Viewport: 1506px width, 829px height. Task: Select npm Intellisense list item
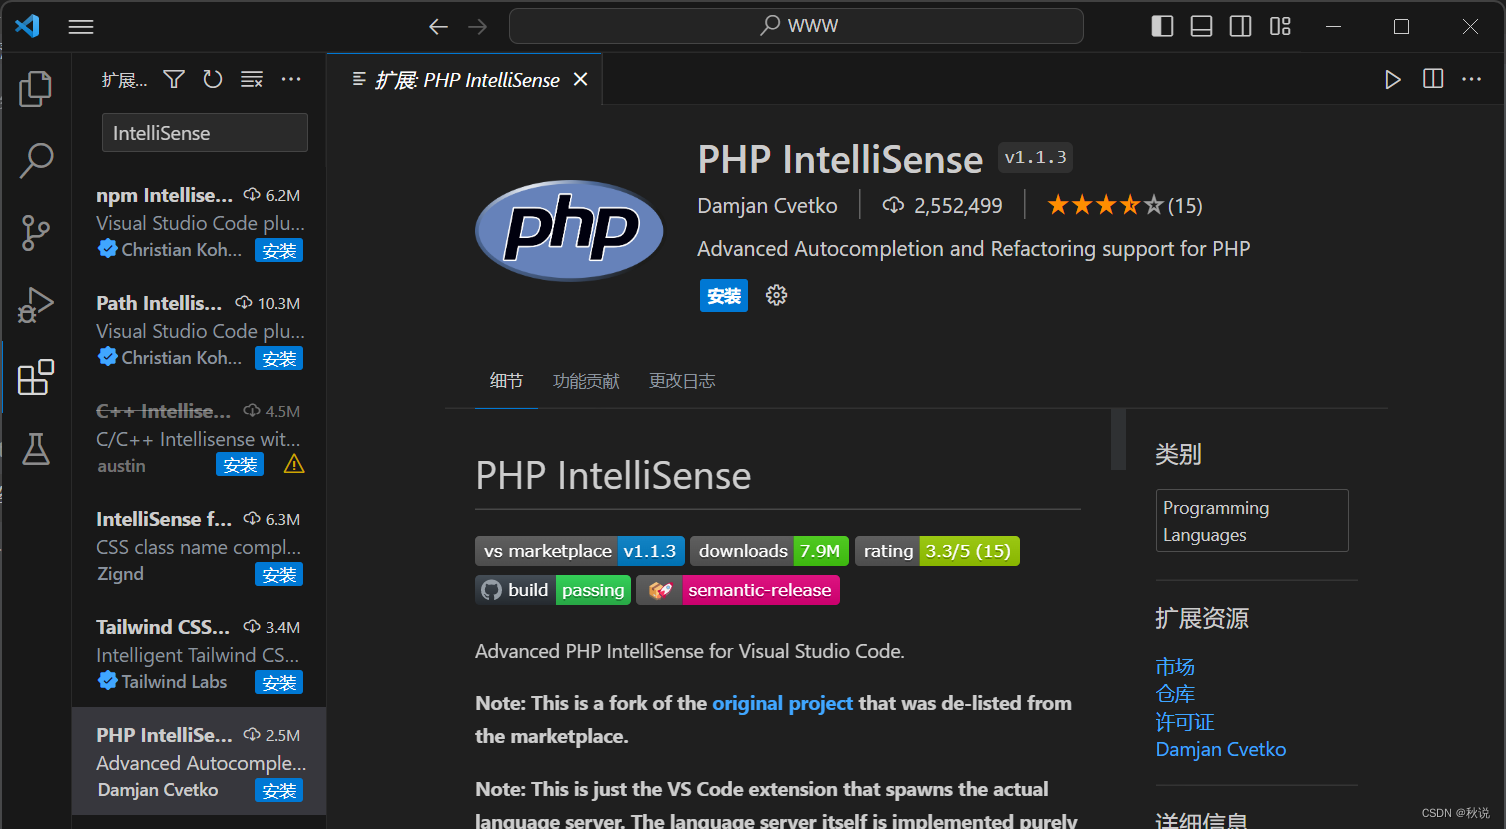click(199, 222)
